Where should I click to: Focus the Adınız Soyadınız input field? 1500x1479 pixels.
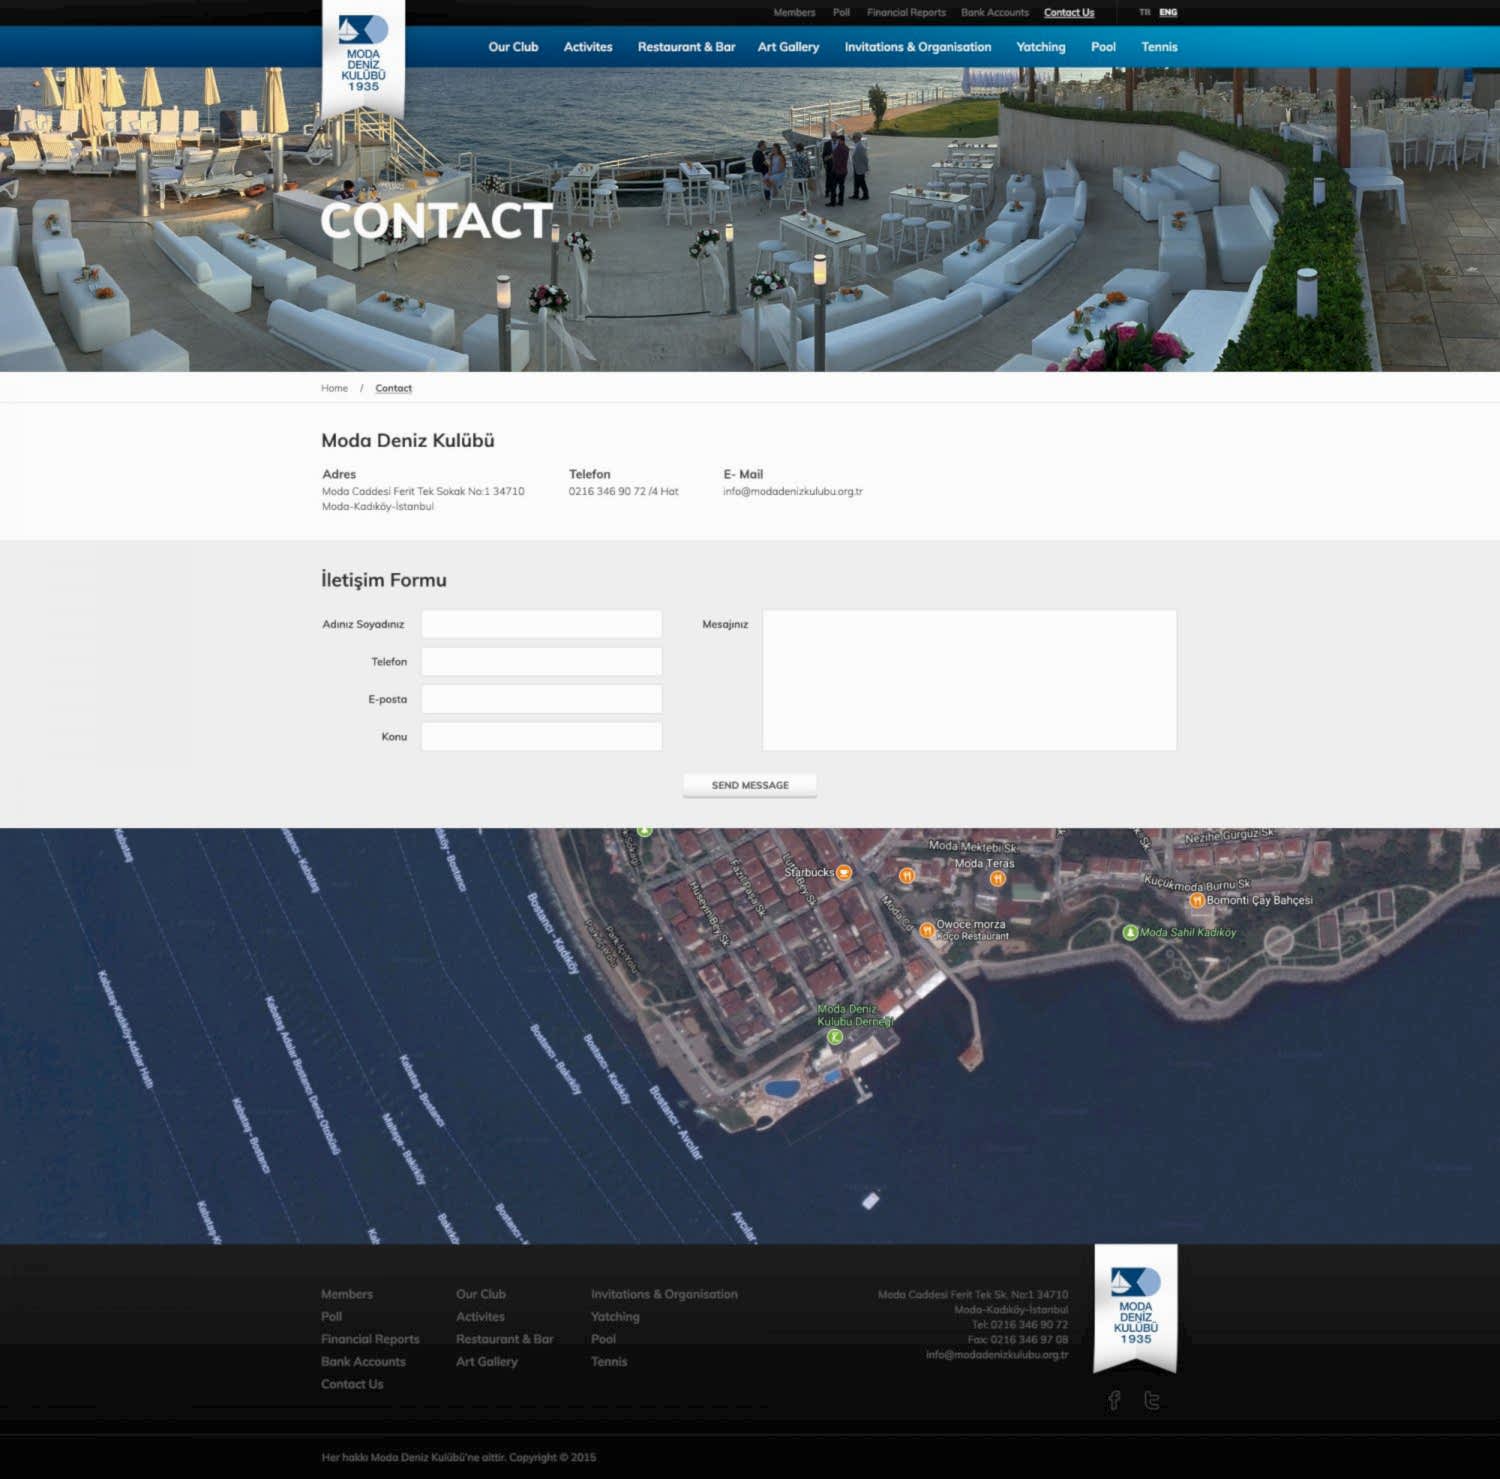[541, 624]
